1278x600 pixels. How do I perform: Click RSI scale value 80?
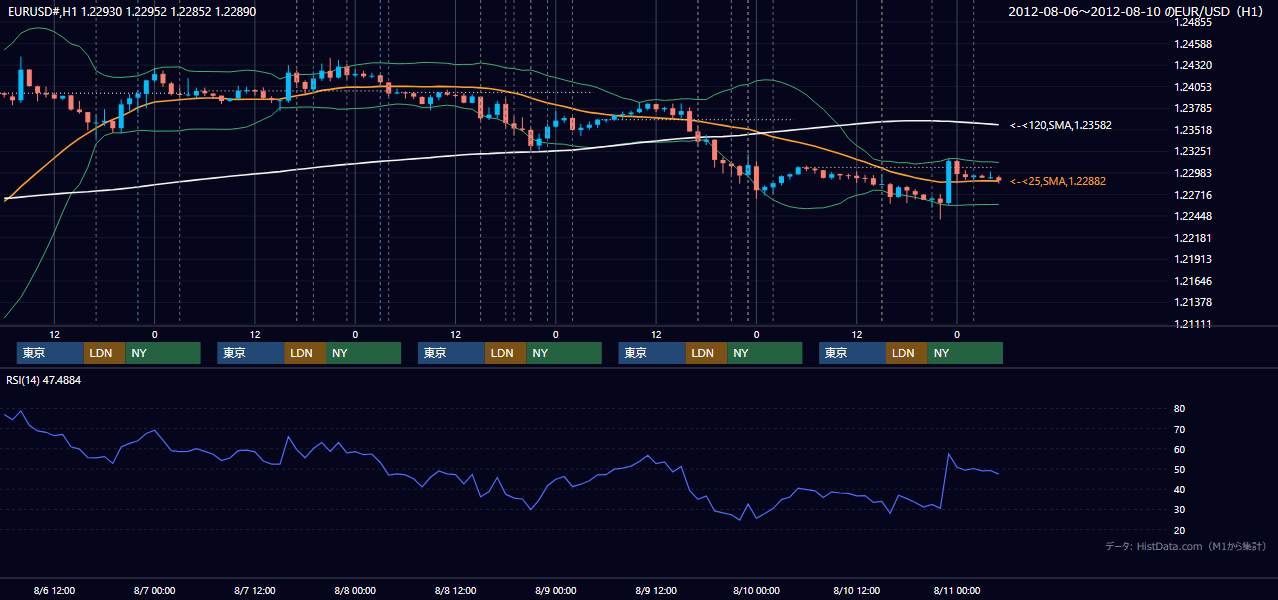(x=1180, y=409)
